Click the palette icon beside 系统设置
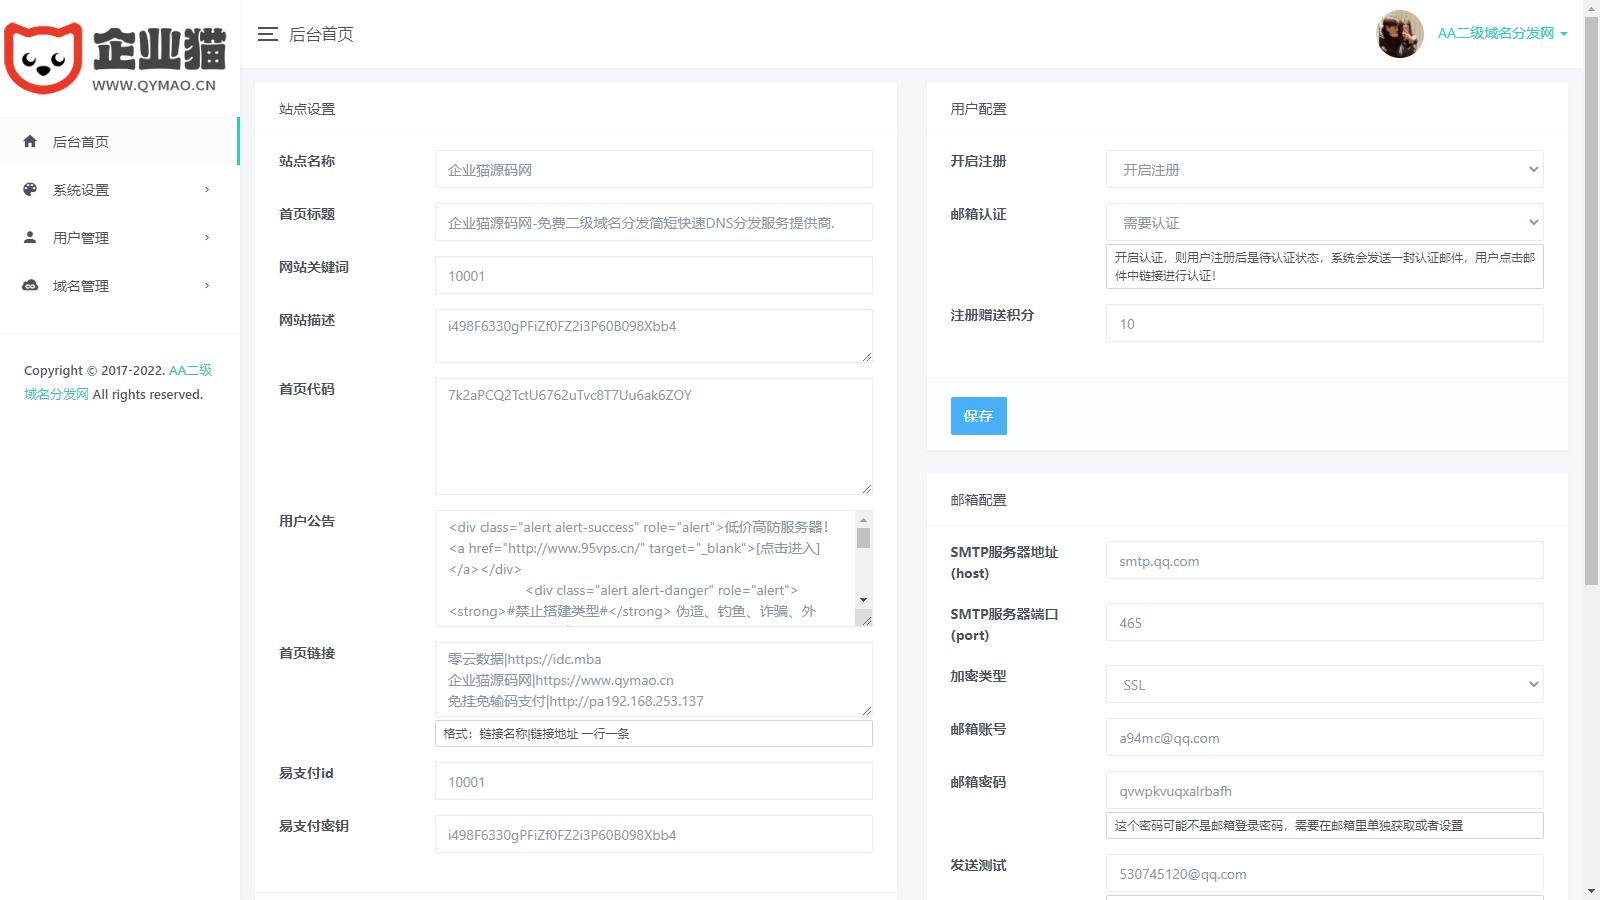The image size is (1600, 900). [x=30, y=190]
